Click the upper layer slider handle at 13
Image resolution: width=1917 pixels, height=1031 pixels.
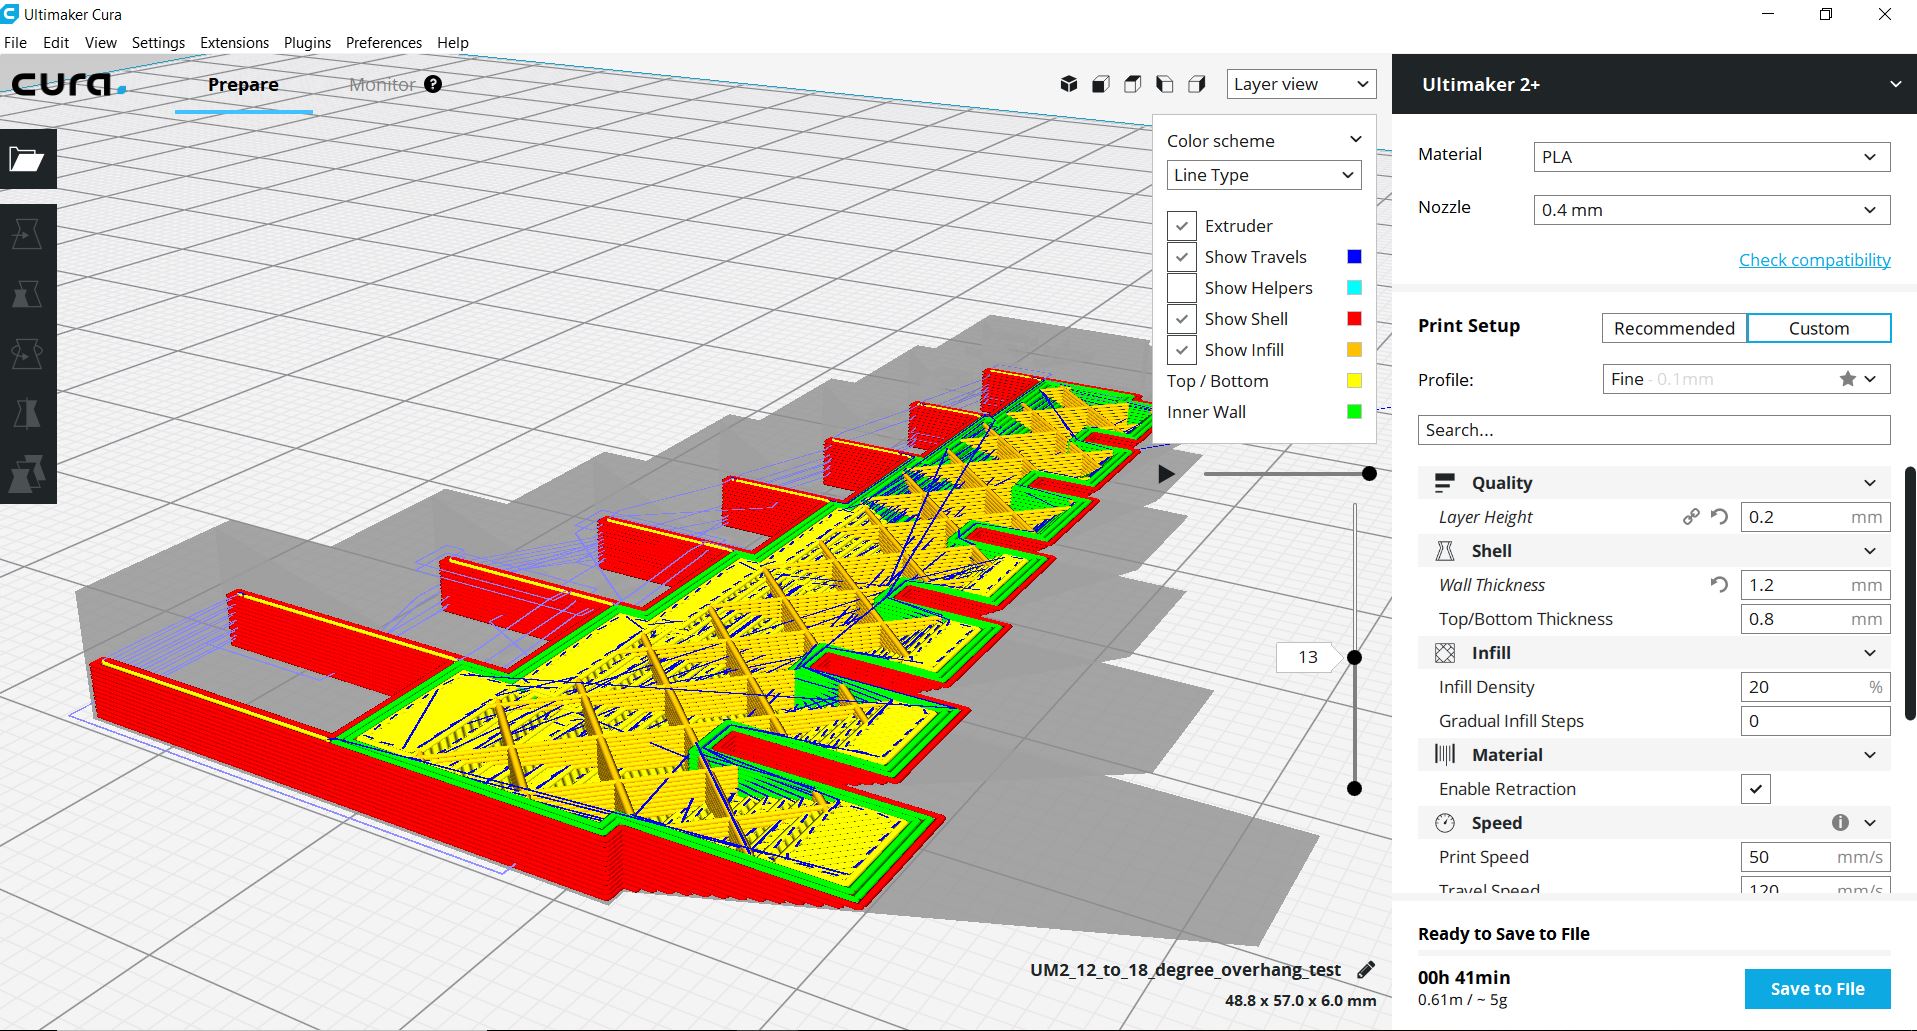[x=1354, y=657]
